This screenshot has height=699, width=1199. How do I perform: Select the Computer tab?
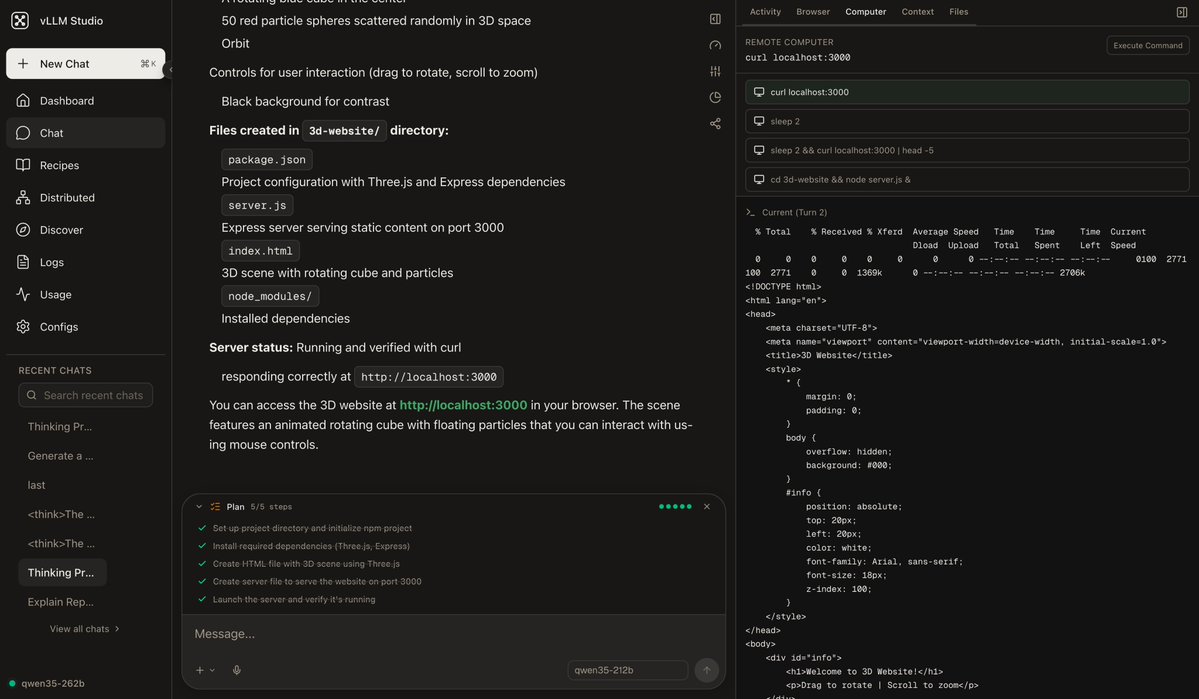(866, 11)
